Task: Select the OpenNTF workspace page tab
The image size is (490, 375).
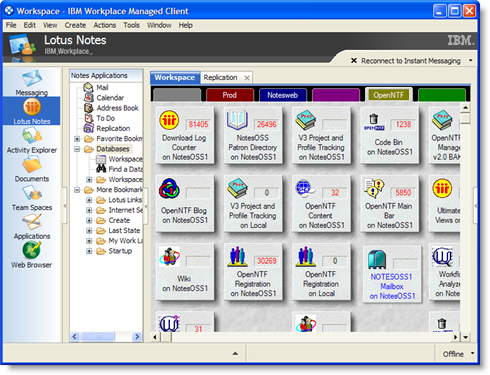Action: tap(389, 95)
